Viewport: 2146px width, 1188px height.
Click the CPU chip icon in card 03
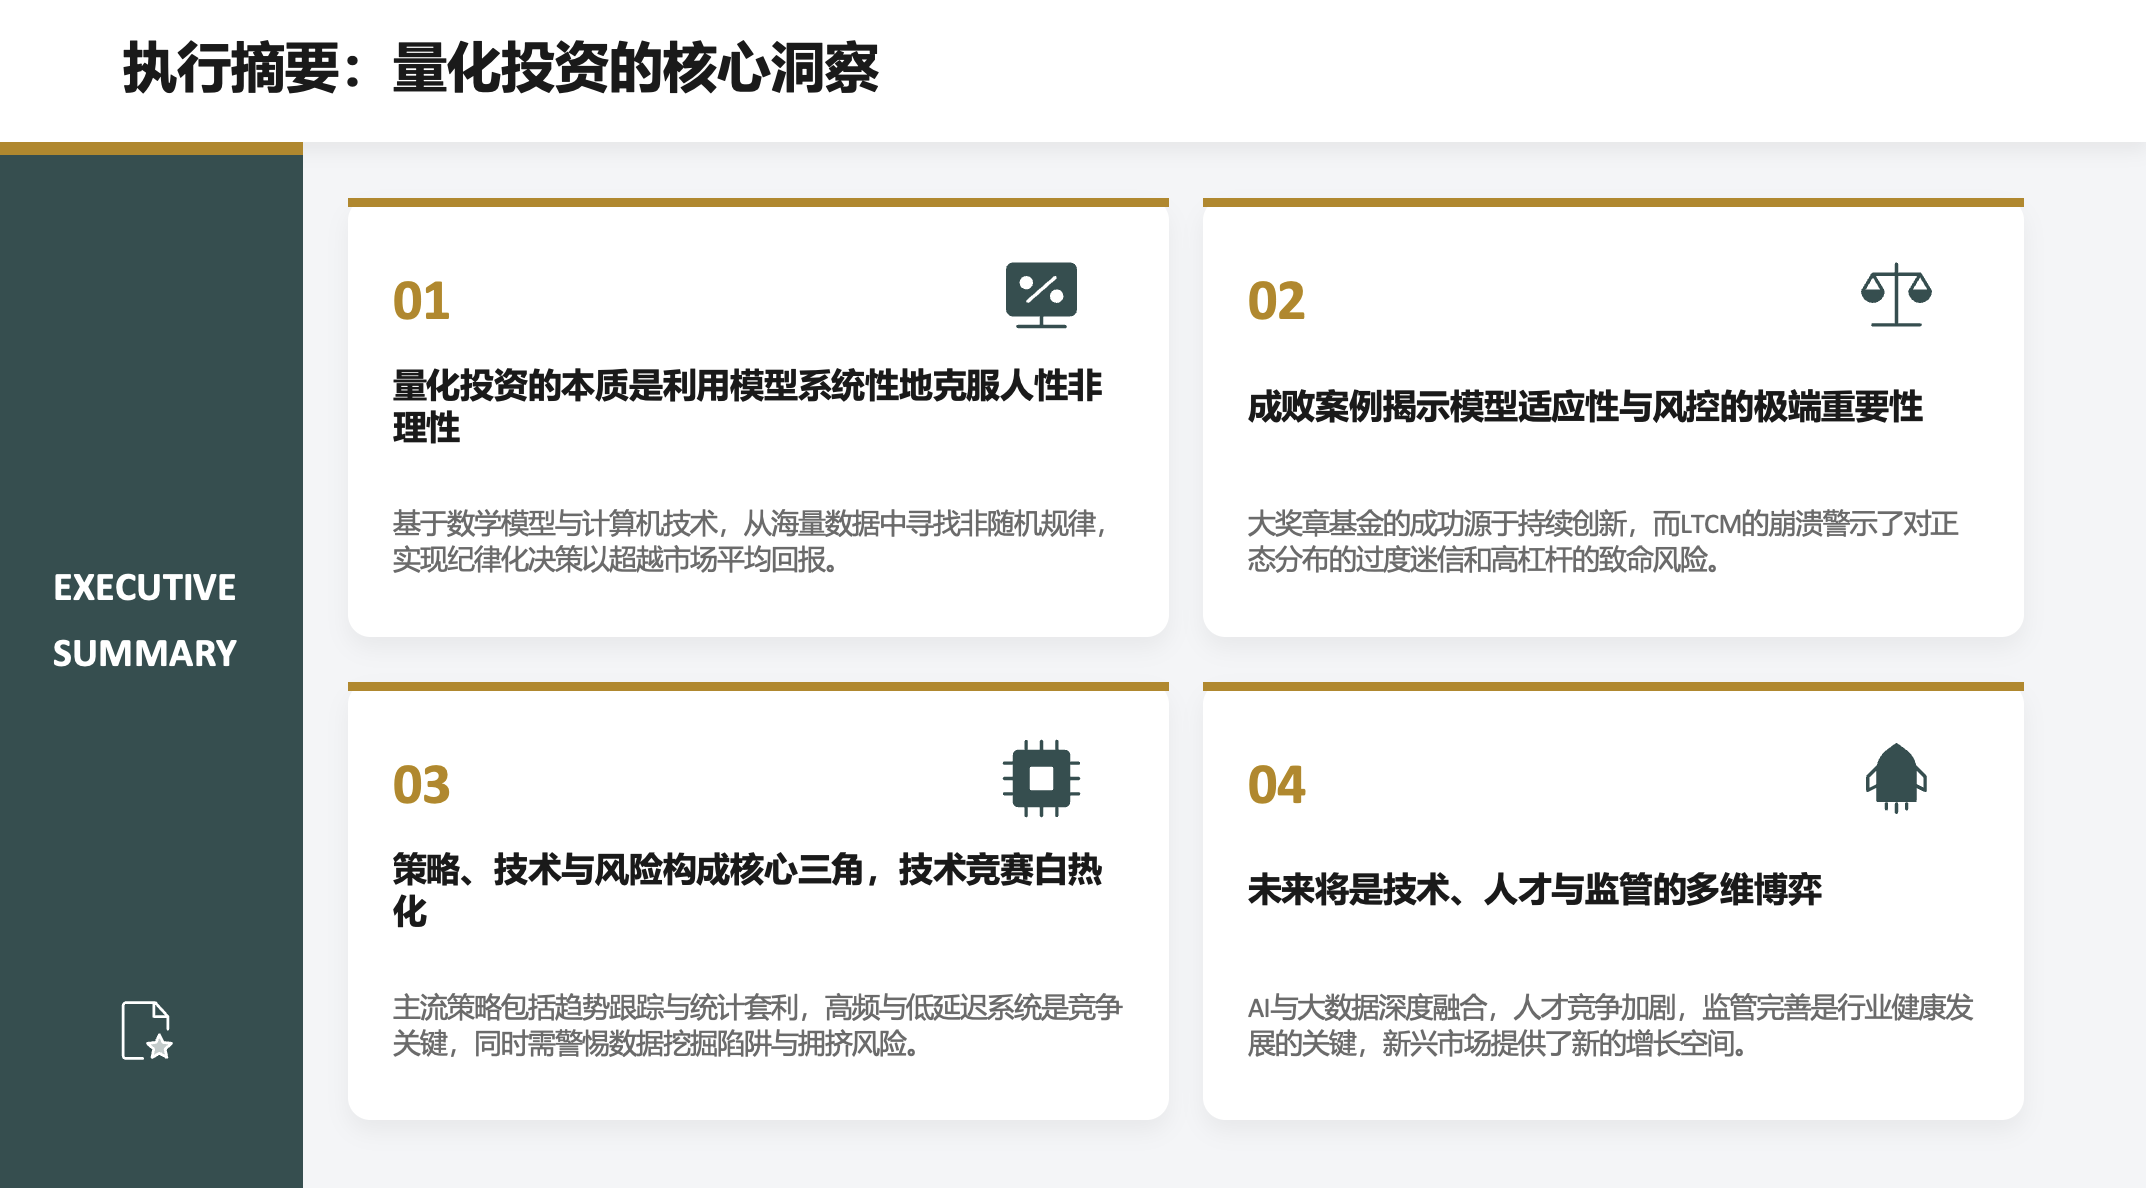point(1041,778)
